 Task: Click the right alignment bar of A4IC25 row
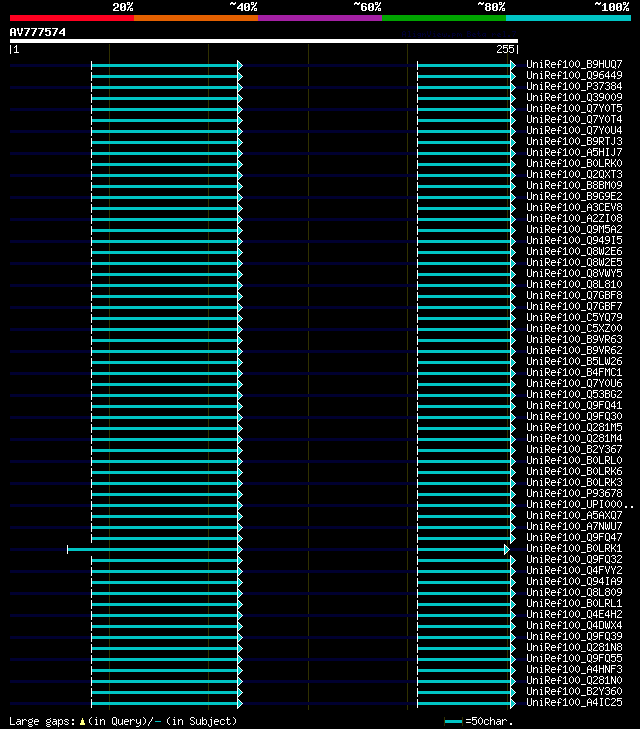466,704
